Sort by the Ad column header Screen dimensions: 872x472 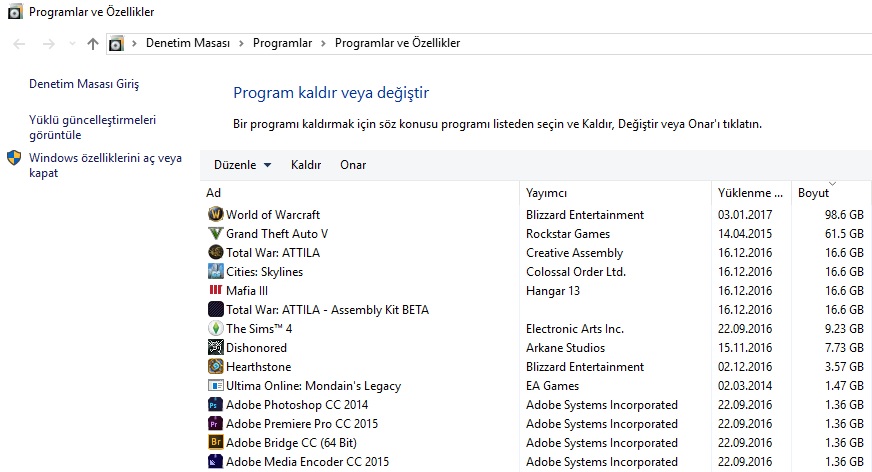[214, 192]
